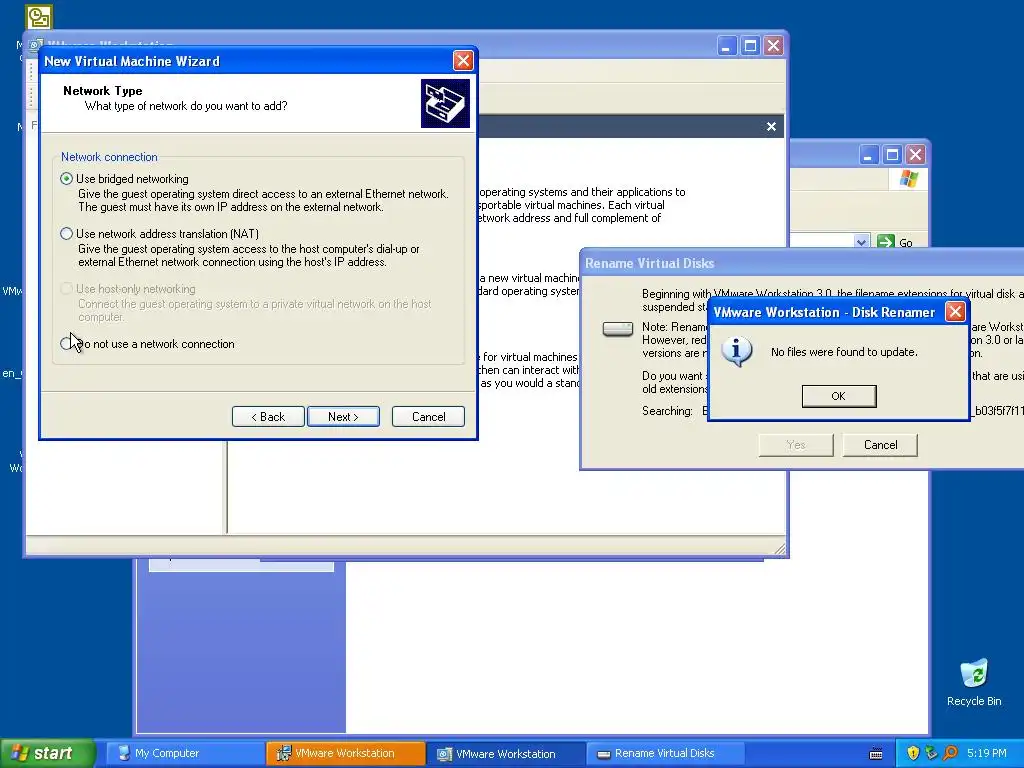Go to the next wizard step
The width and height of the screenshot is (1024, 768).
pyautogui.click(x=343, y=417)
